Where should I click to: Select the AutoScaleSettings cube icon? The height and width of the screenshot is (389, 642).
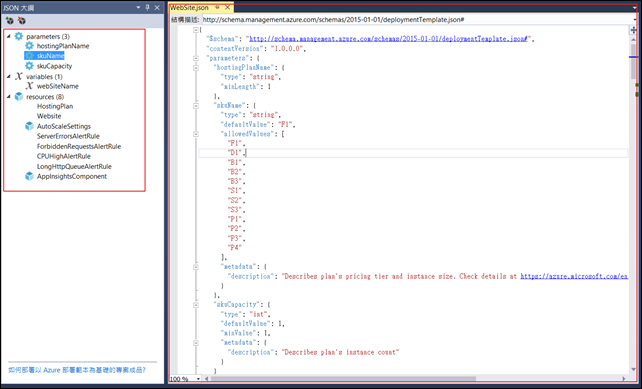29,126
